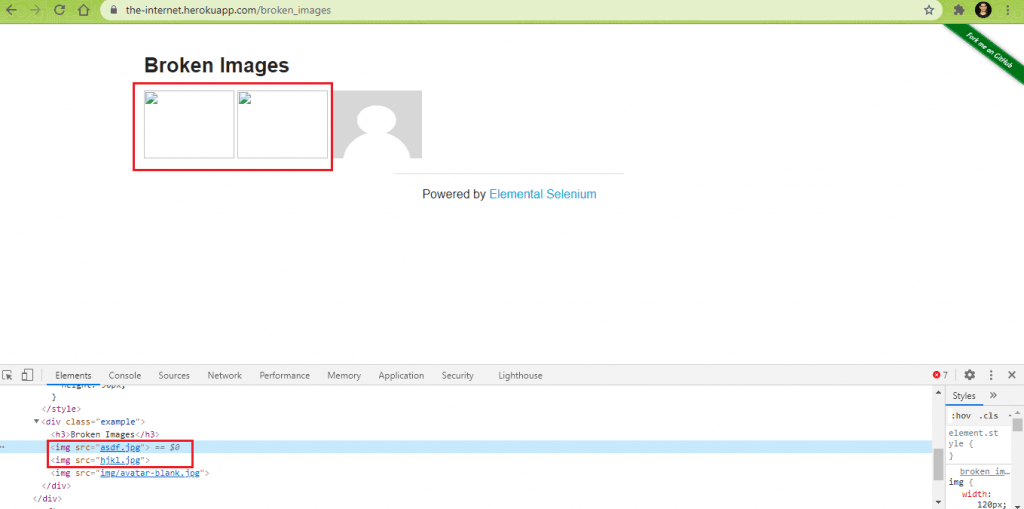Open the img/avatar-blank.jpg source link
Image resolution: width=1024 pixels, height=509 pixels.
click(152, 472)
